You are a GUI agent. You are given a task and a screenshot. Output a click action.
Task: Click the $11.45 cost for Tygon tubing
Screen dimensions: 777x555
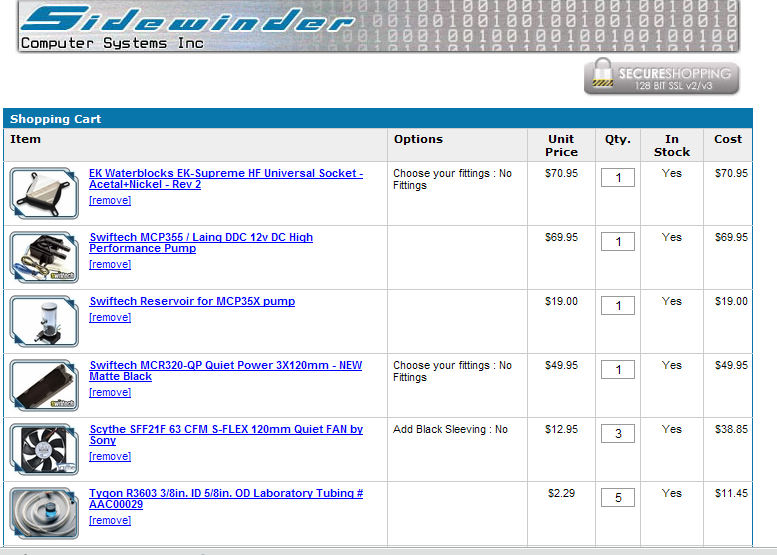point(731,493)
